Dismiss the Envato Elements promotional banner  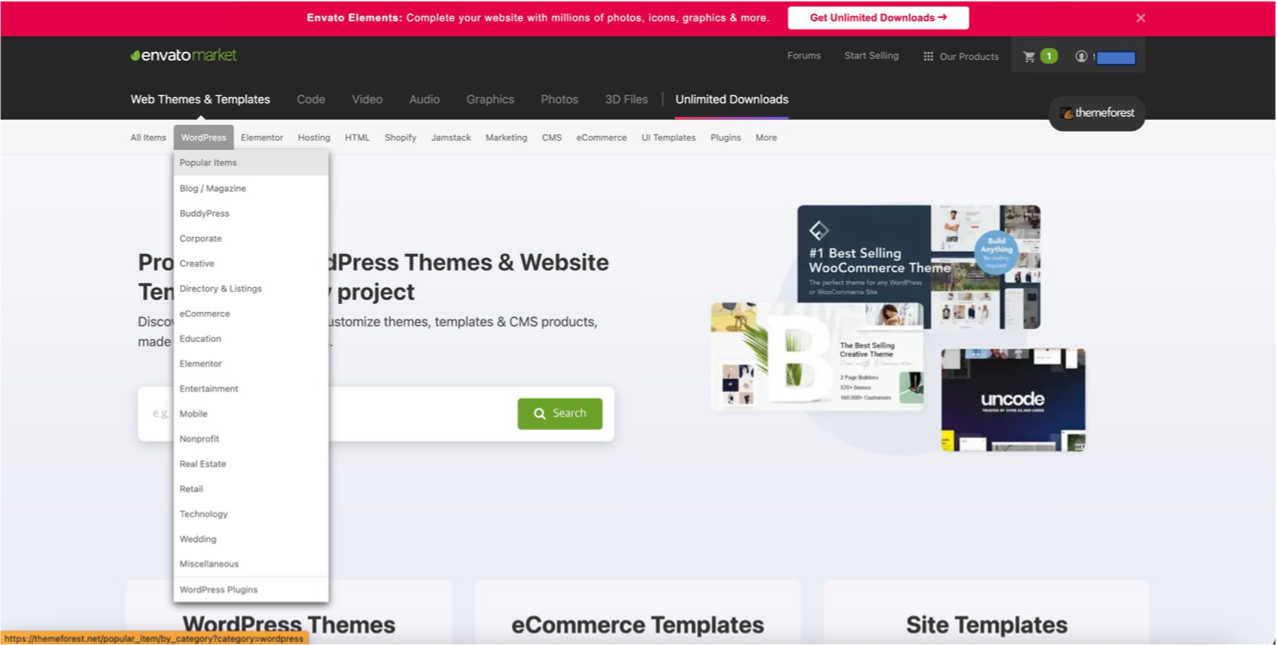pos(1140,18)
